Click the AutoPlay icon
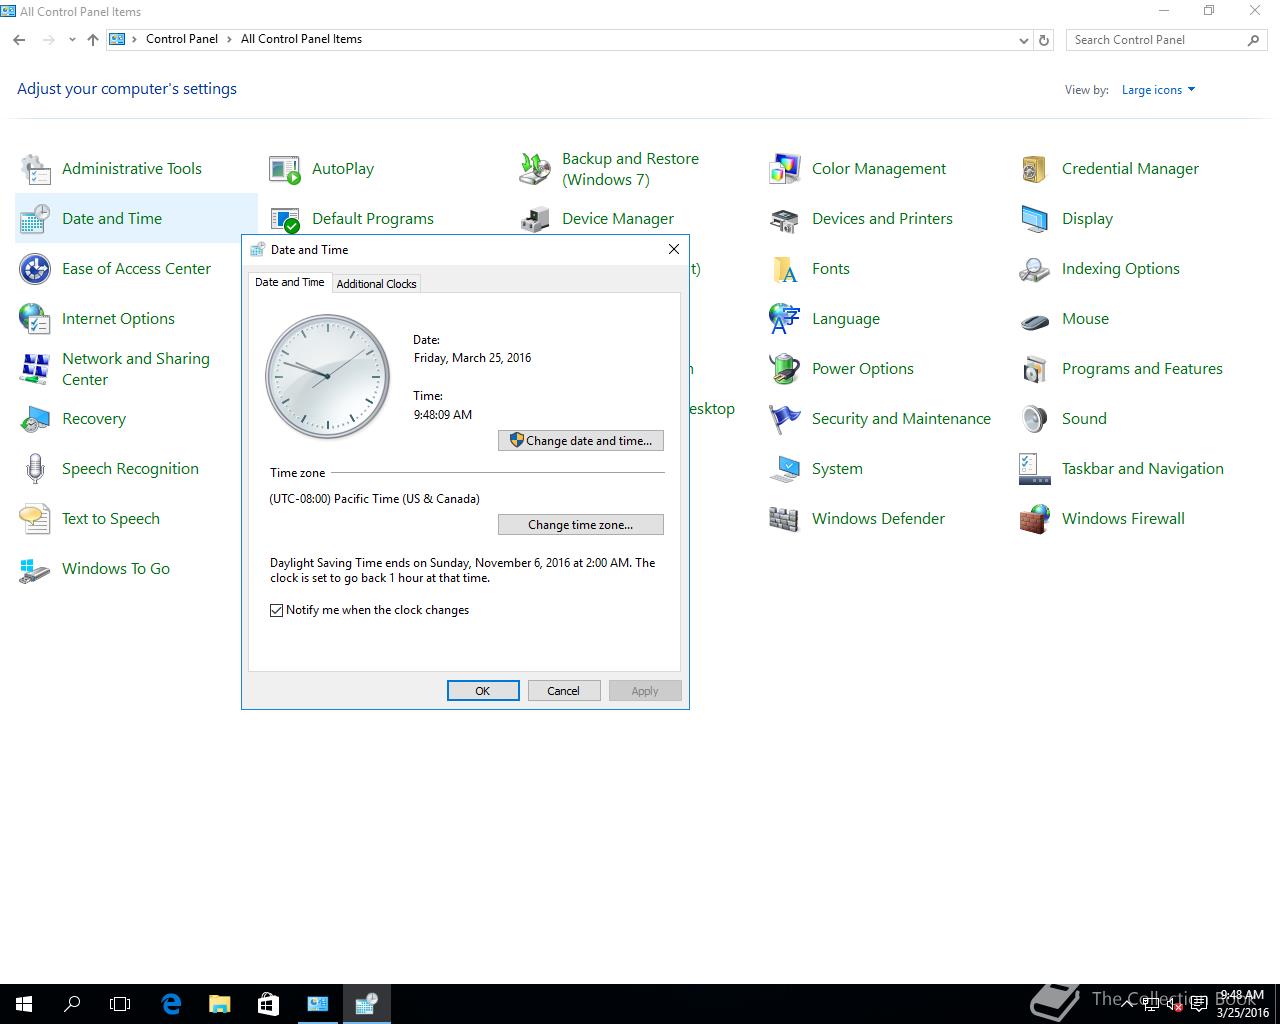Image resolution: width=1280 pixels, height=1024 pixels. click(285, 169)
